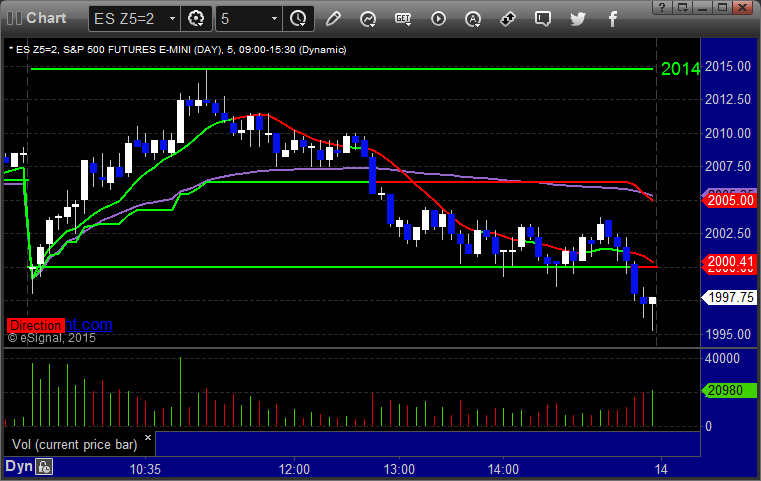
Task: Click the 1995.00 price axis label
Action: [x=728, y=334]
